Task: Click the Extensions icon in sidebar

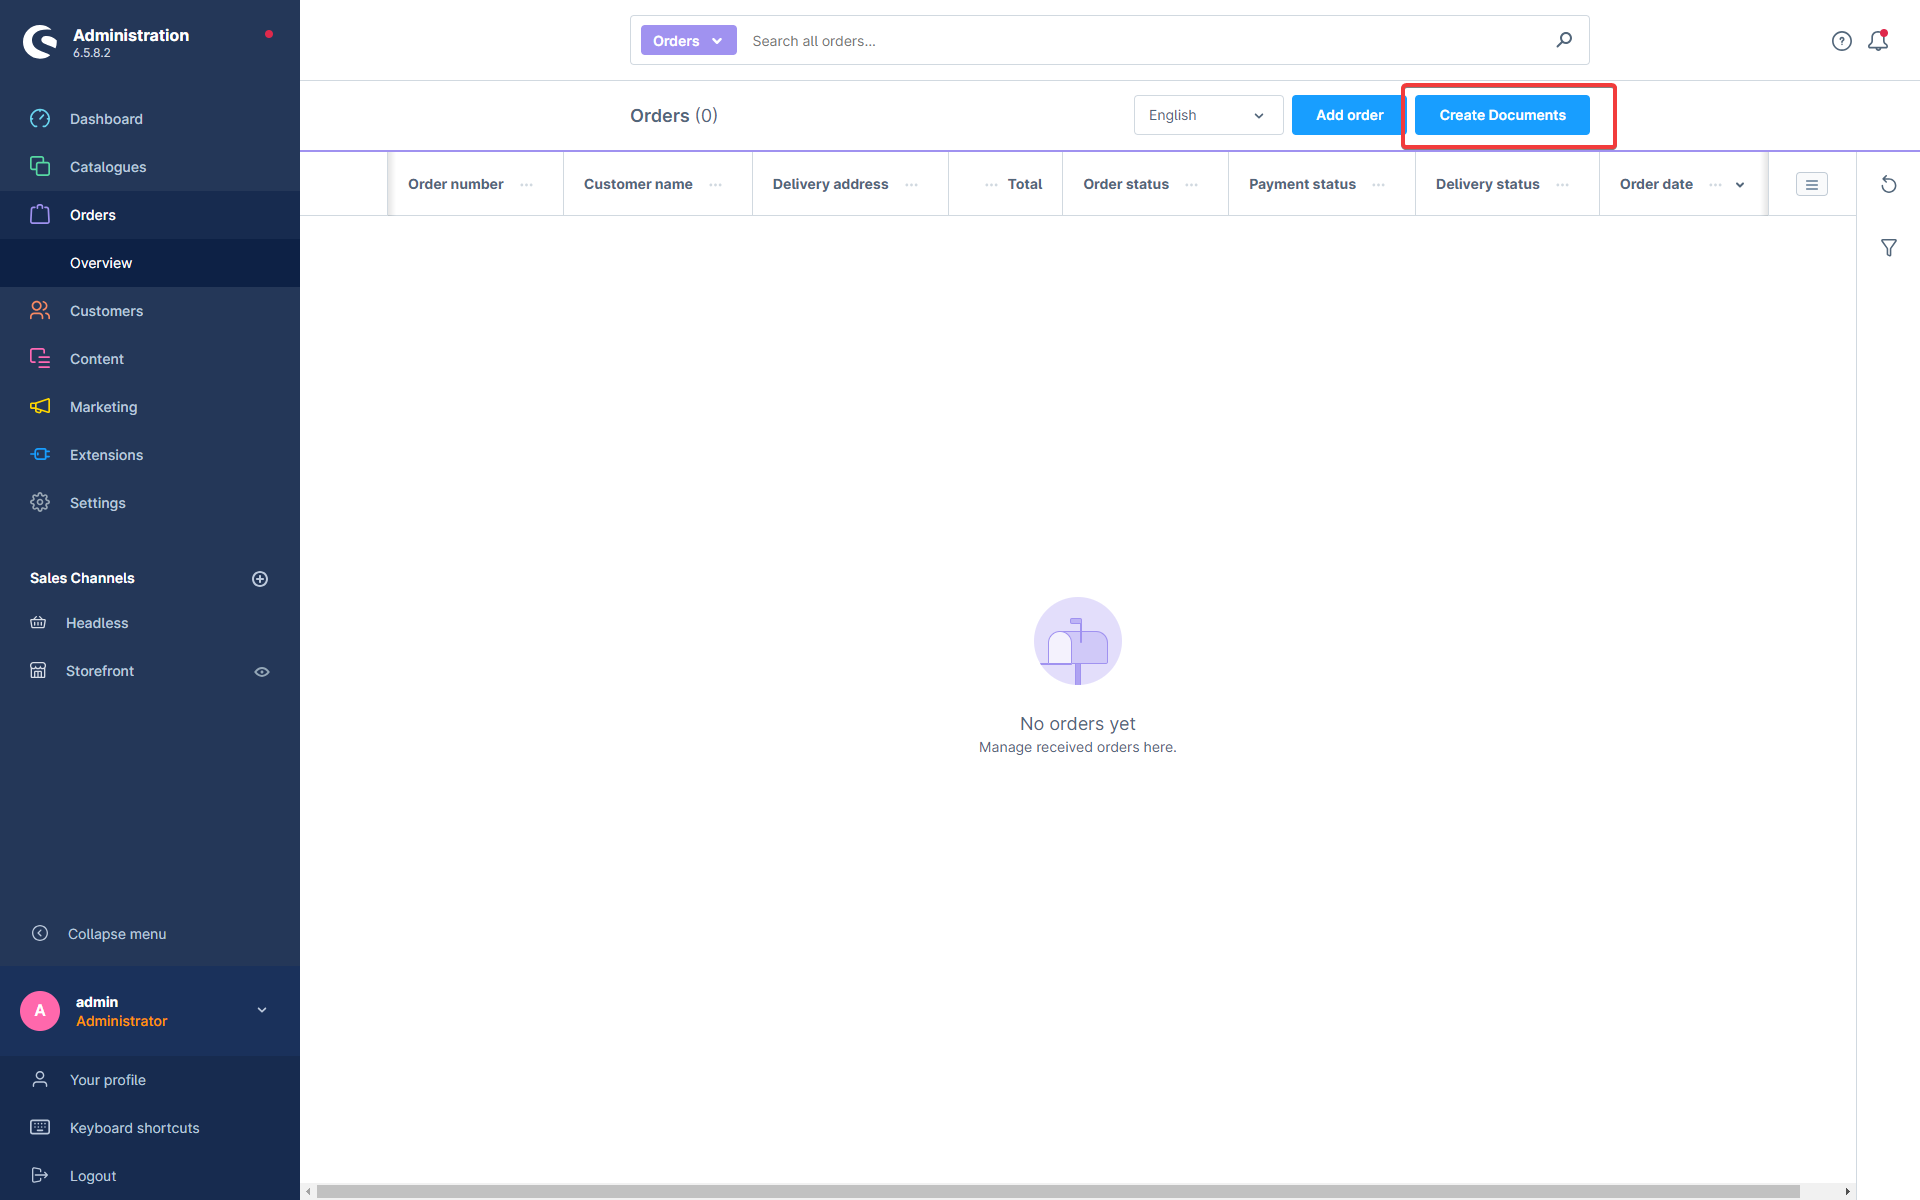Action: [x=40, y=453]
